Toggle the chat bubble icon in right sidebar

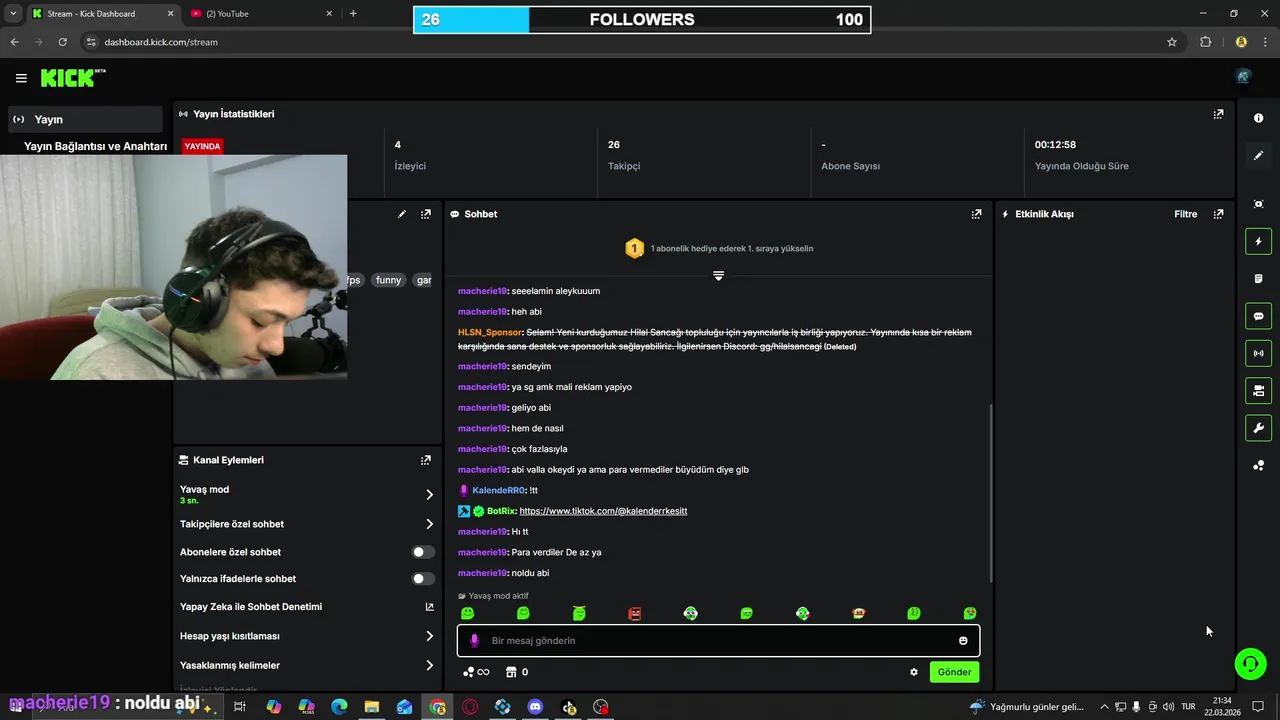pos(1258,316)
